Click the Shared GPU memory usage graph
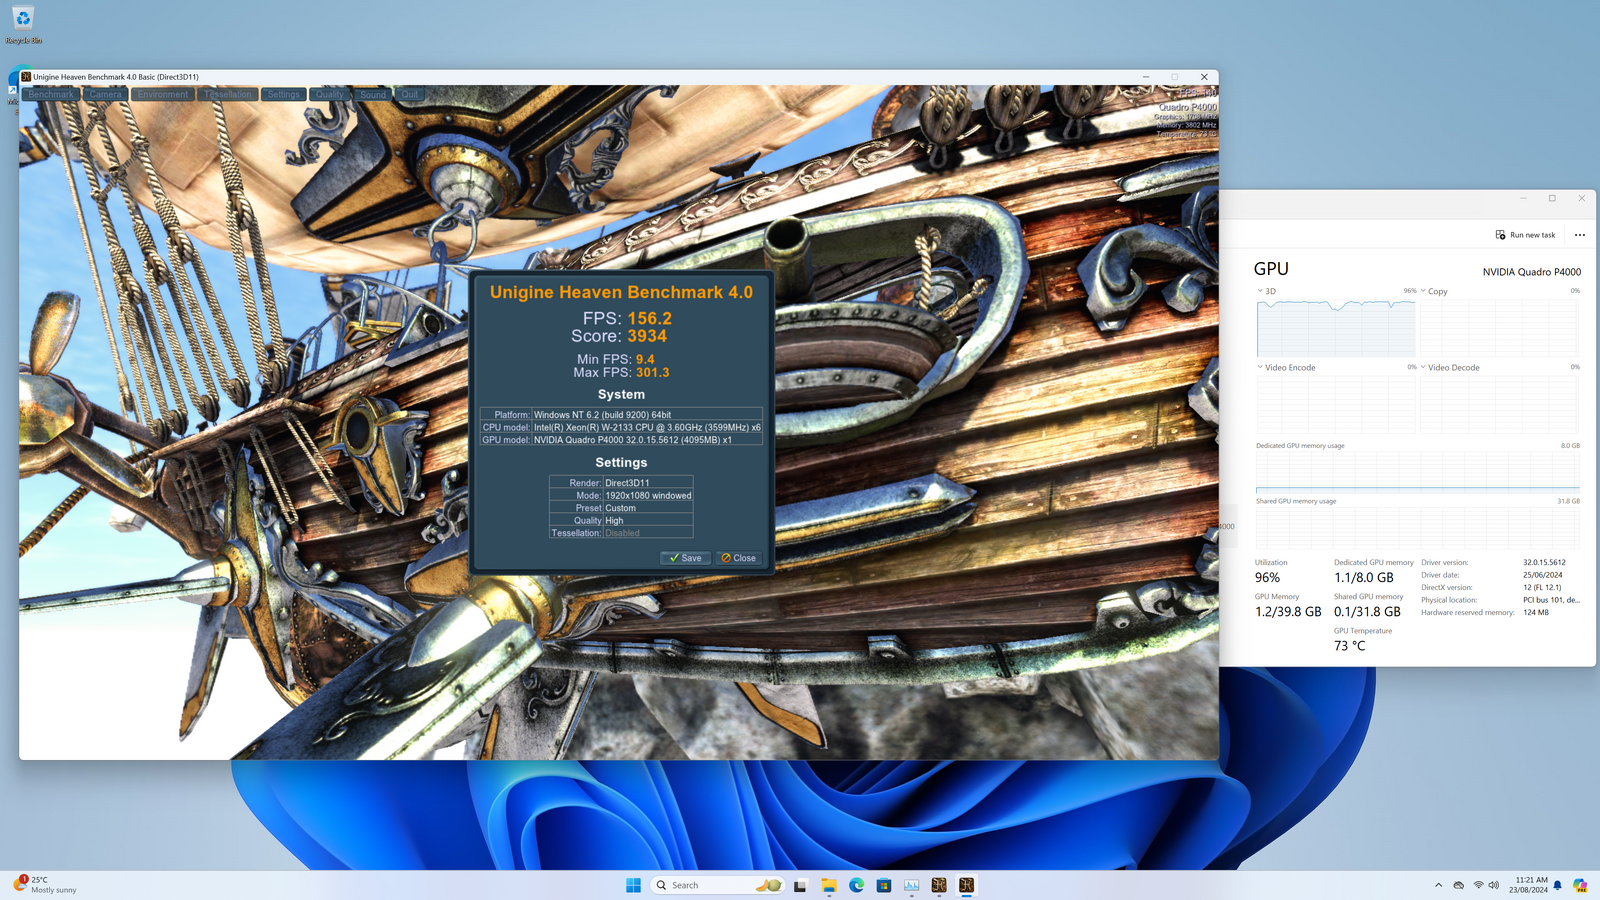The image size is (1600, 900). pyautogui.click(x=1418, y=527)
